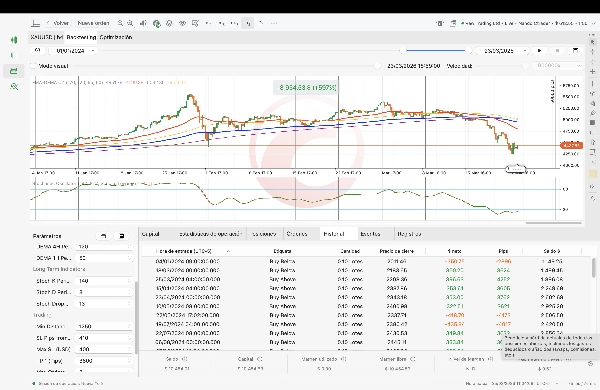The height and width of the screenshot is (390, 600).
Task: Click the Volver back button
Action: tap(58, 23)
